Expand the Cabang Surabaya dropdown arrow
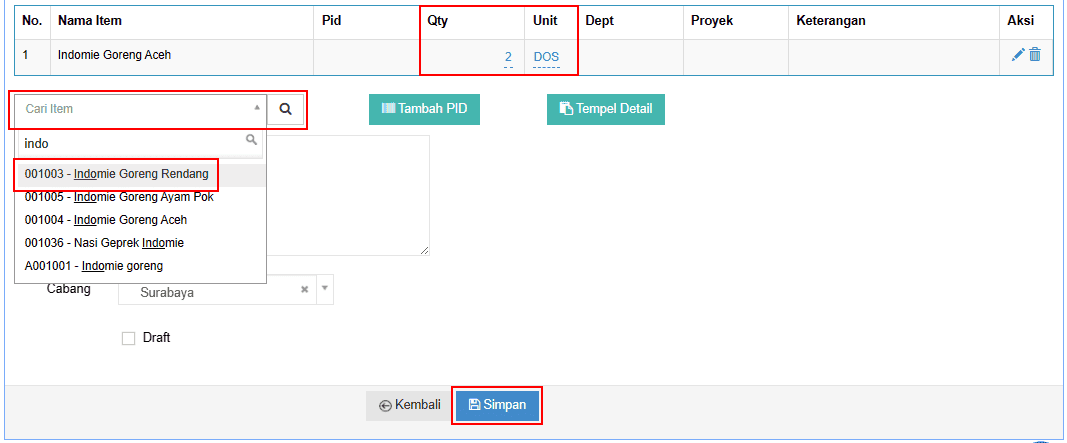1067x443 pixels. point(325,289)
